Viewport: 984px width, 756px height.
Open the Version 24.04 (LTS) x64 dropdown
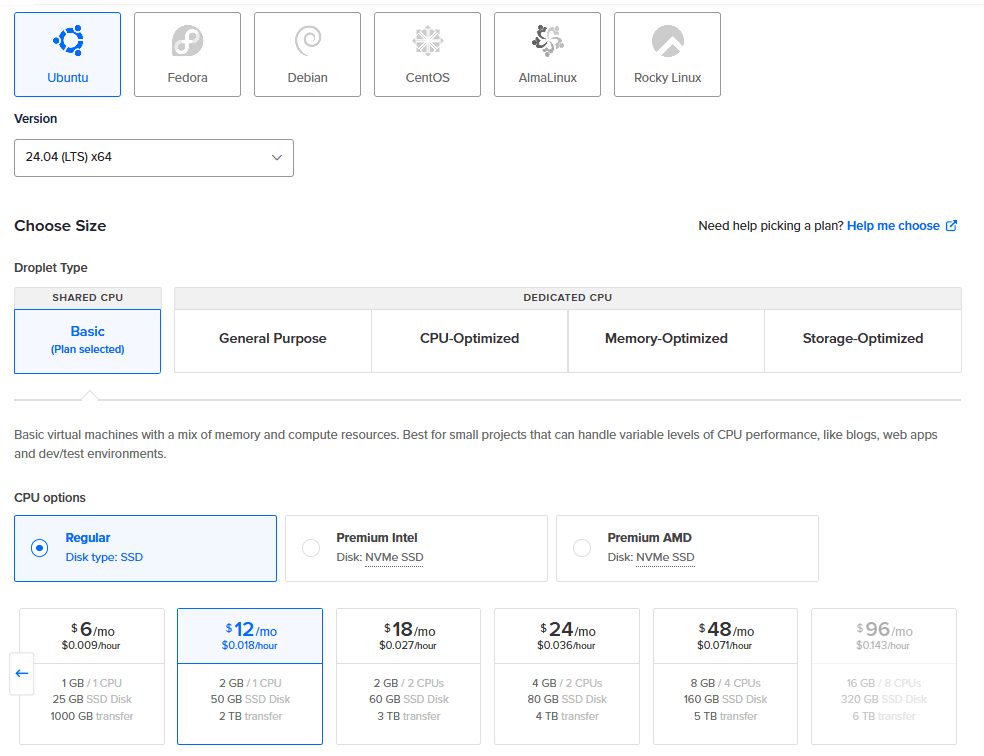pos(153,158)
